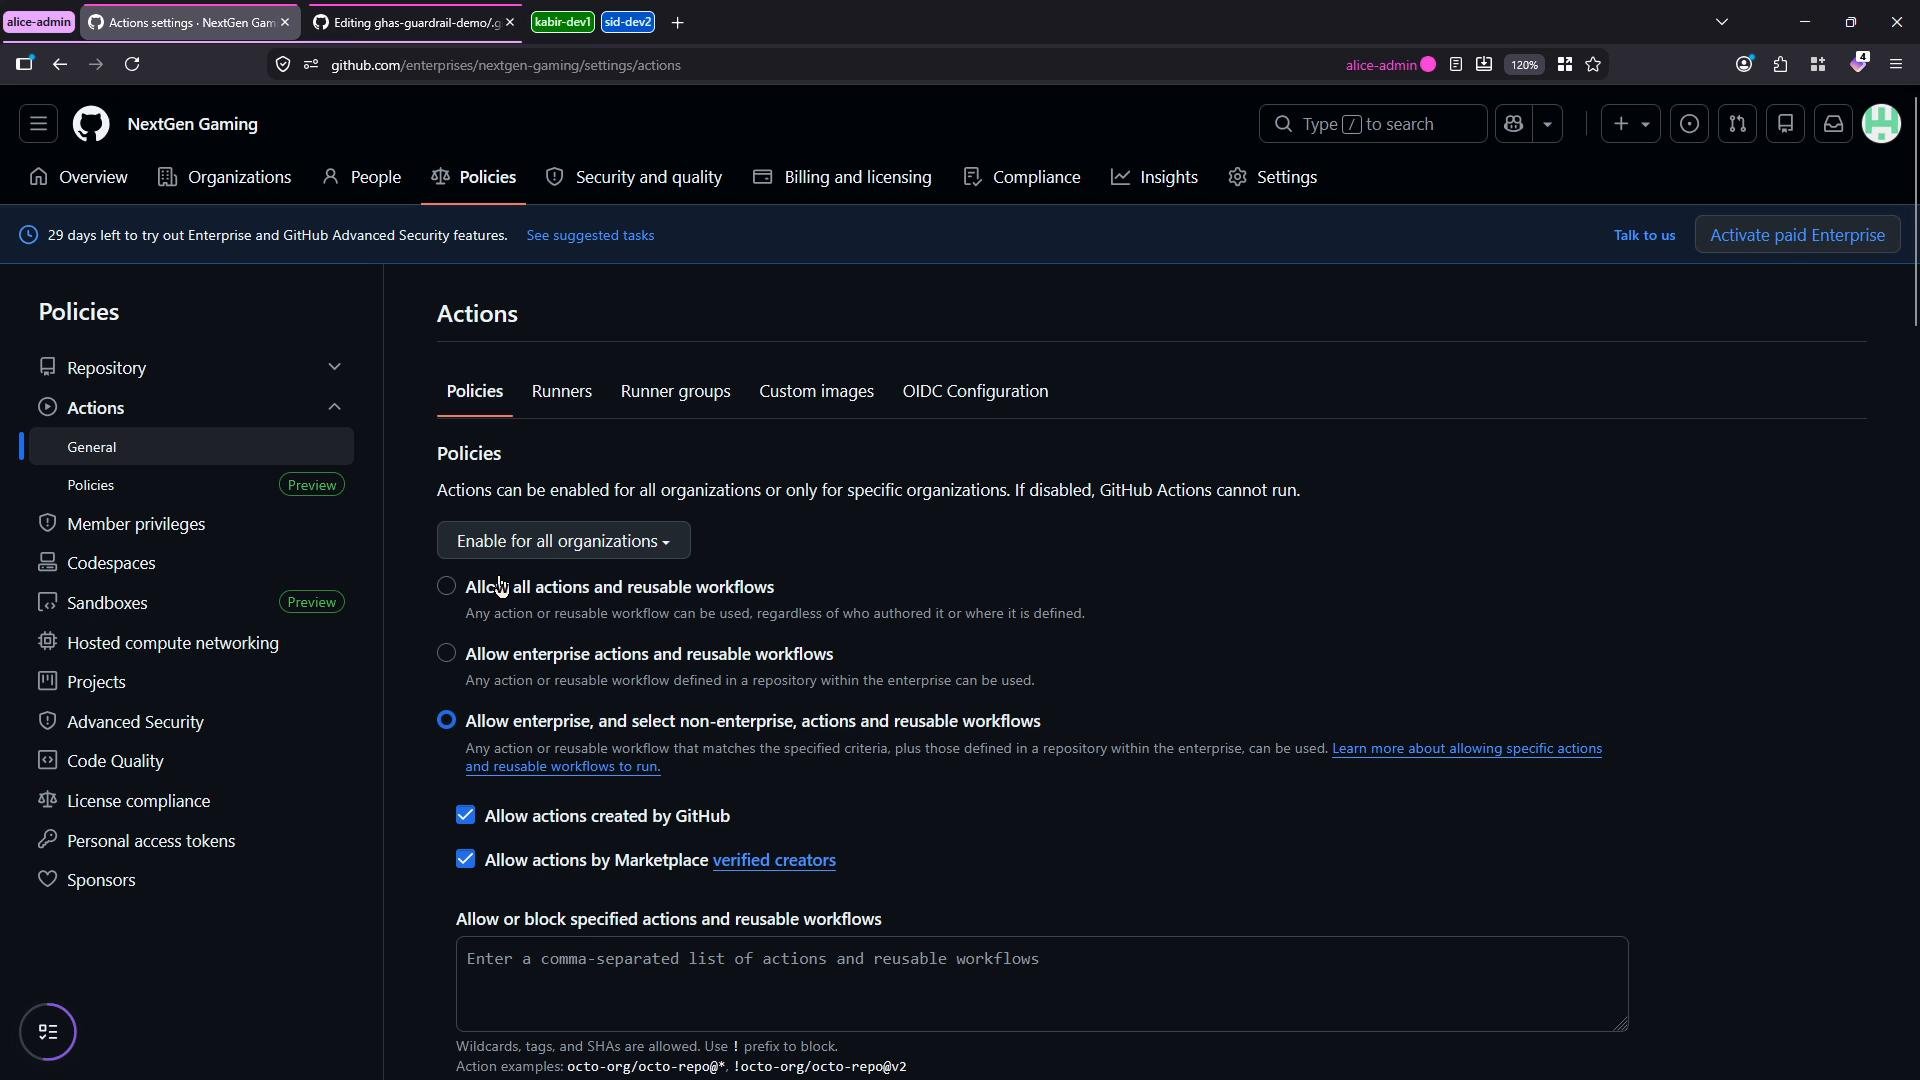Image resolution: width=1920 pixels, height=1080 pixels.
Task: Reload the page with the browser refresh icon
Action: pyautogui.click(x=132, y=64)
